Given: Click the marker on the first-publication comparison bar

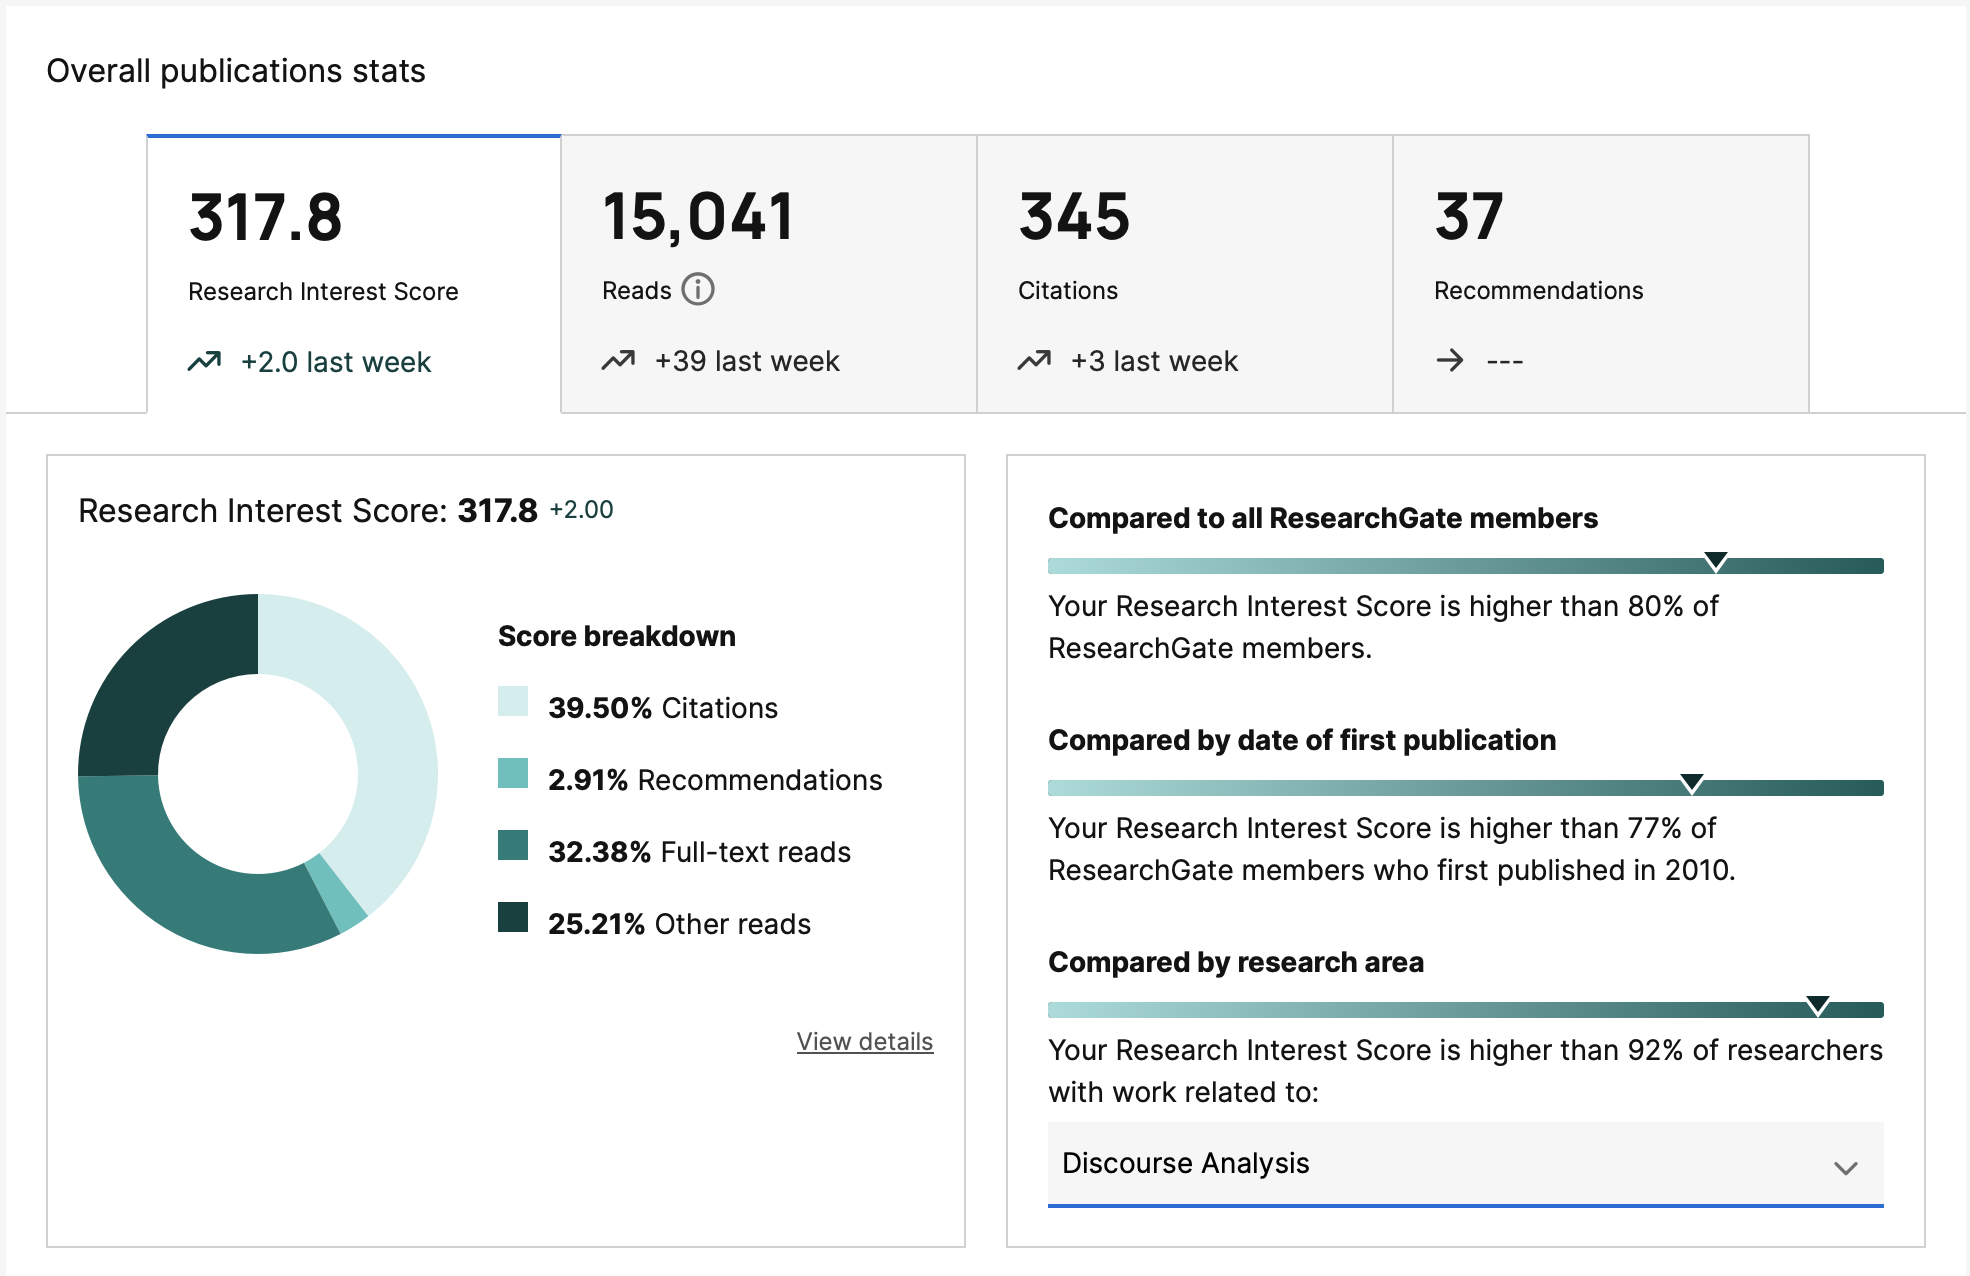Looking at the screenshot, I should [1692, 783].
